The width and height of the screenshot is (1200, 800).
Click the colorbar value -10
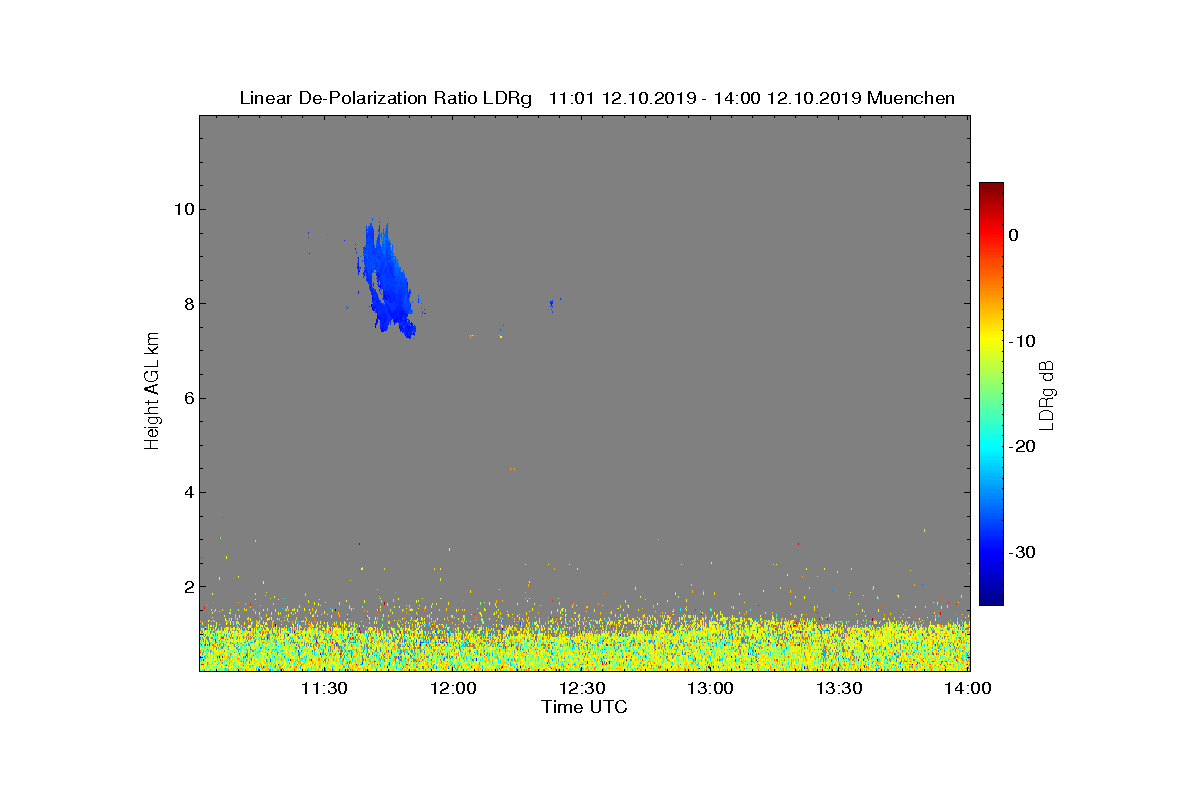coord(1022,341)
